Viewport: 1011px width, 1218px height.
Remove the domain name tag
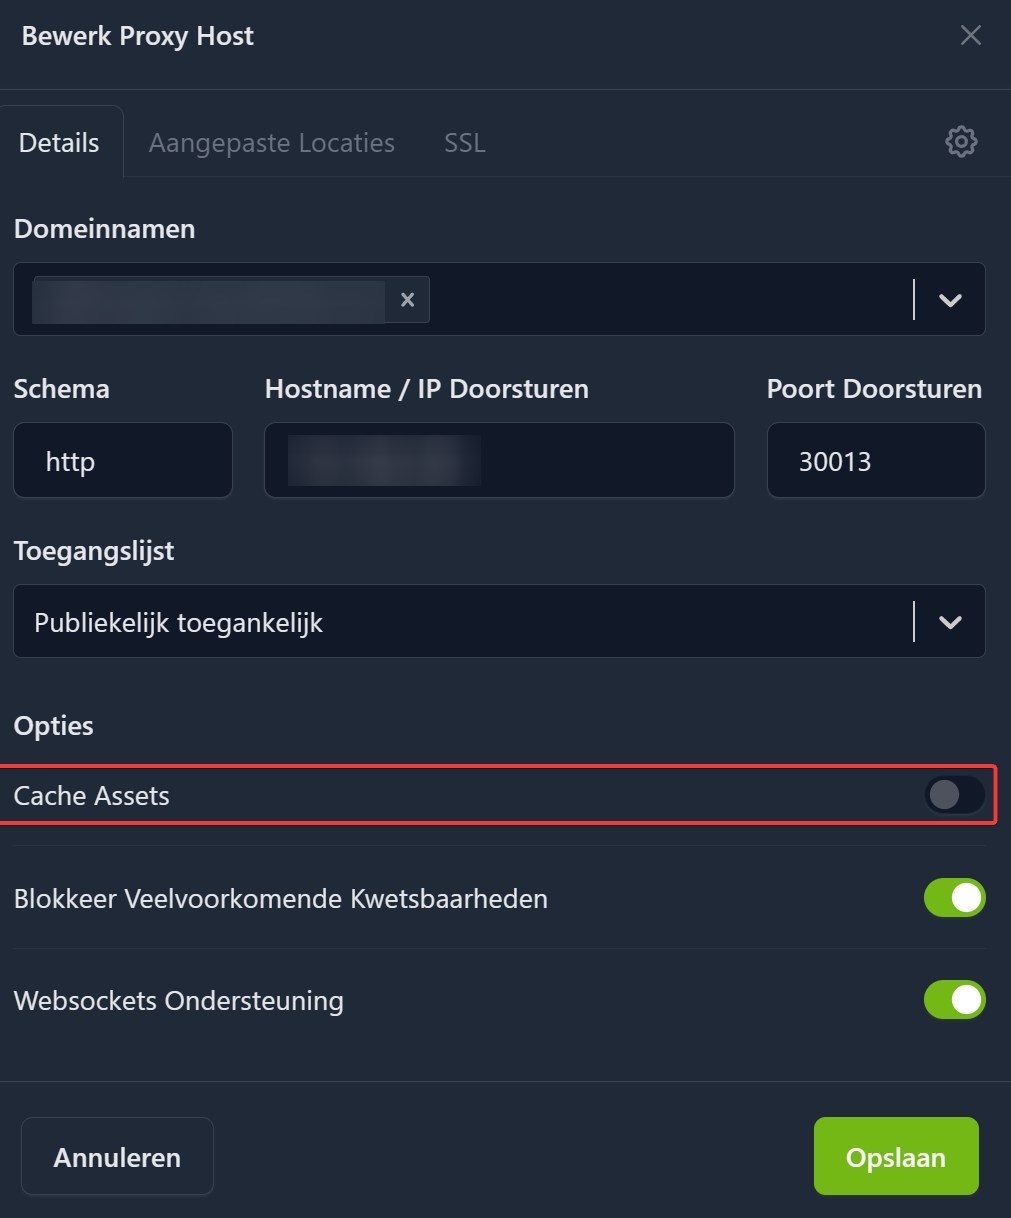pos(407,300)
